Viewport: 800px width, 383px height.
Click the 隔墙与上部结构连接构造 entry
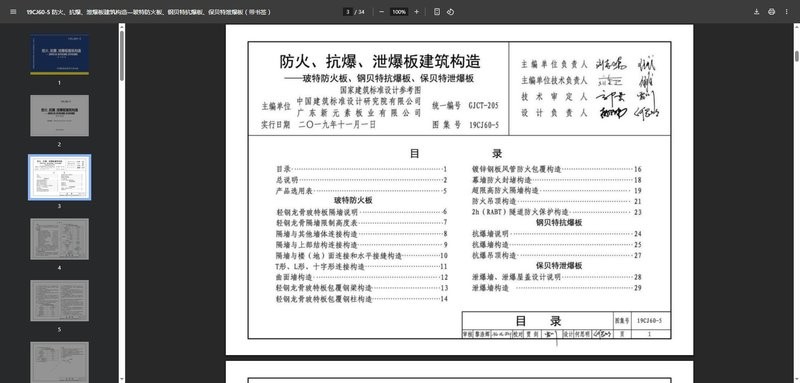[x=362, y=245]
